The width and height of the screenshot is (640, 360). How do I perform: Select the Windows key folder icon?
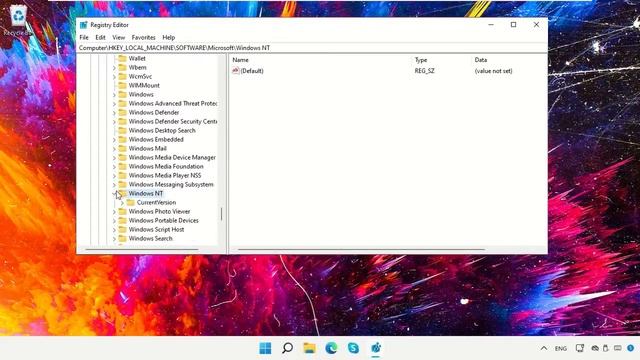122,94
